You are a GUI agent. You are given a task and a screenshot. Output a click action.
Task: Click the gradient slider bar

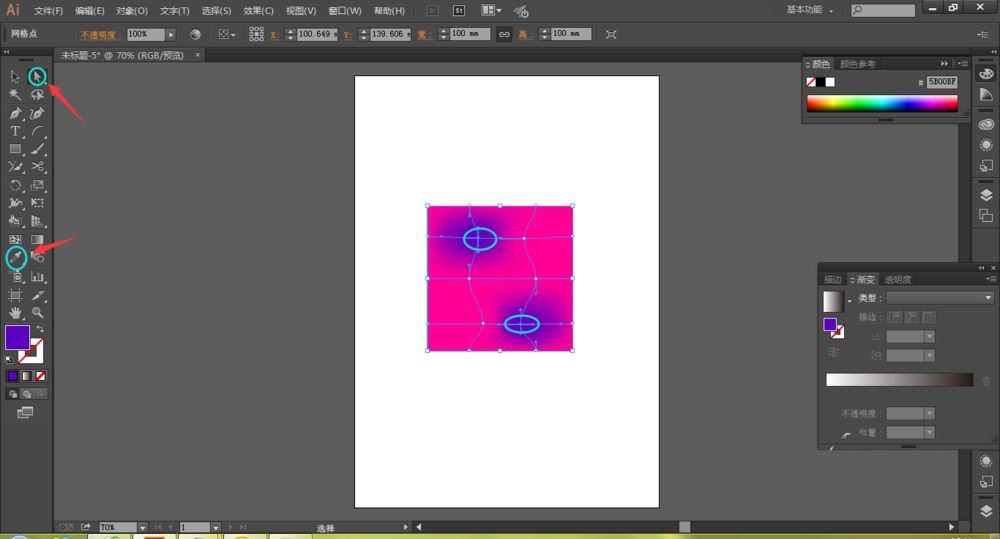pos(899,380)
